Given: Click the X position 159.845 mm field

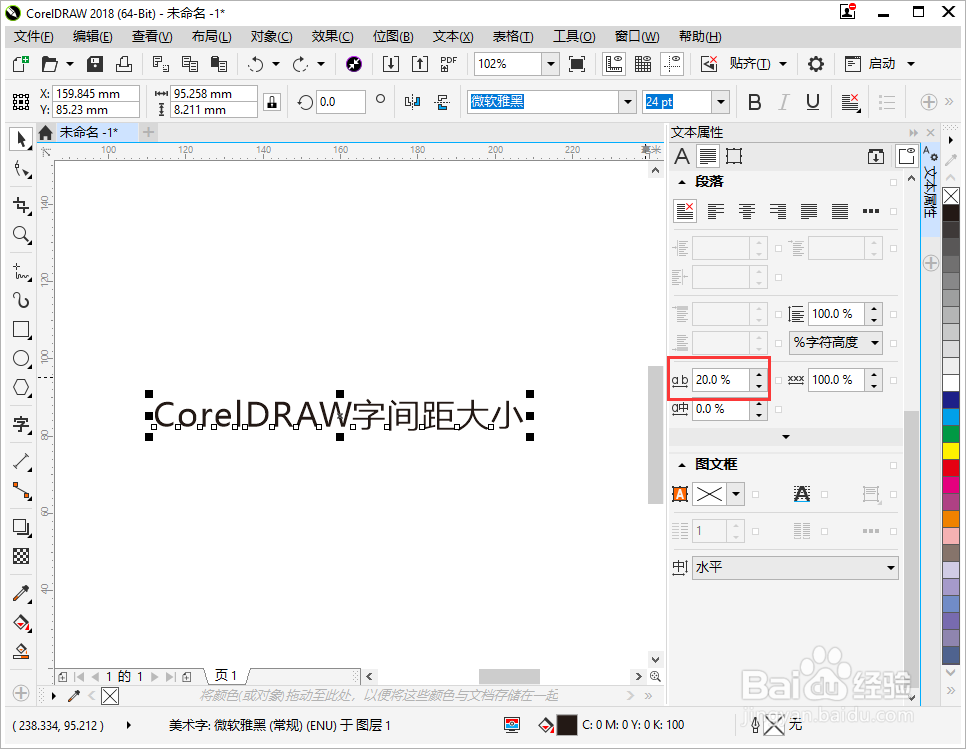Looking at the screenshot, I should point(95,94).
